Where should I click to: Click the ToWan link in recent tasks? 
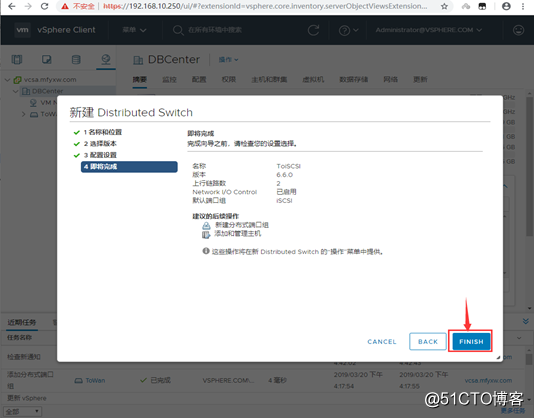click(x=95, y=380)
